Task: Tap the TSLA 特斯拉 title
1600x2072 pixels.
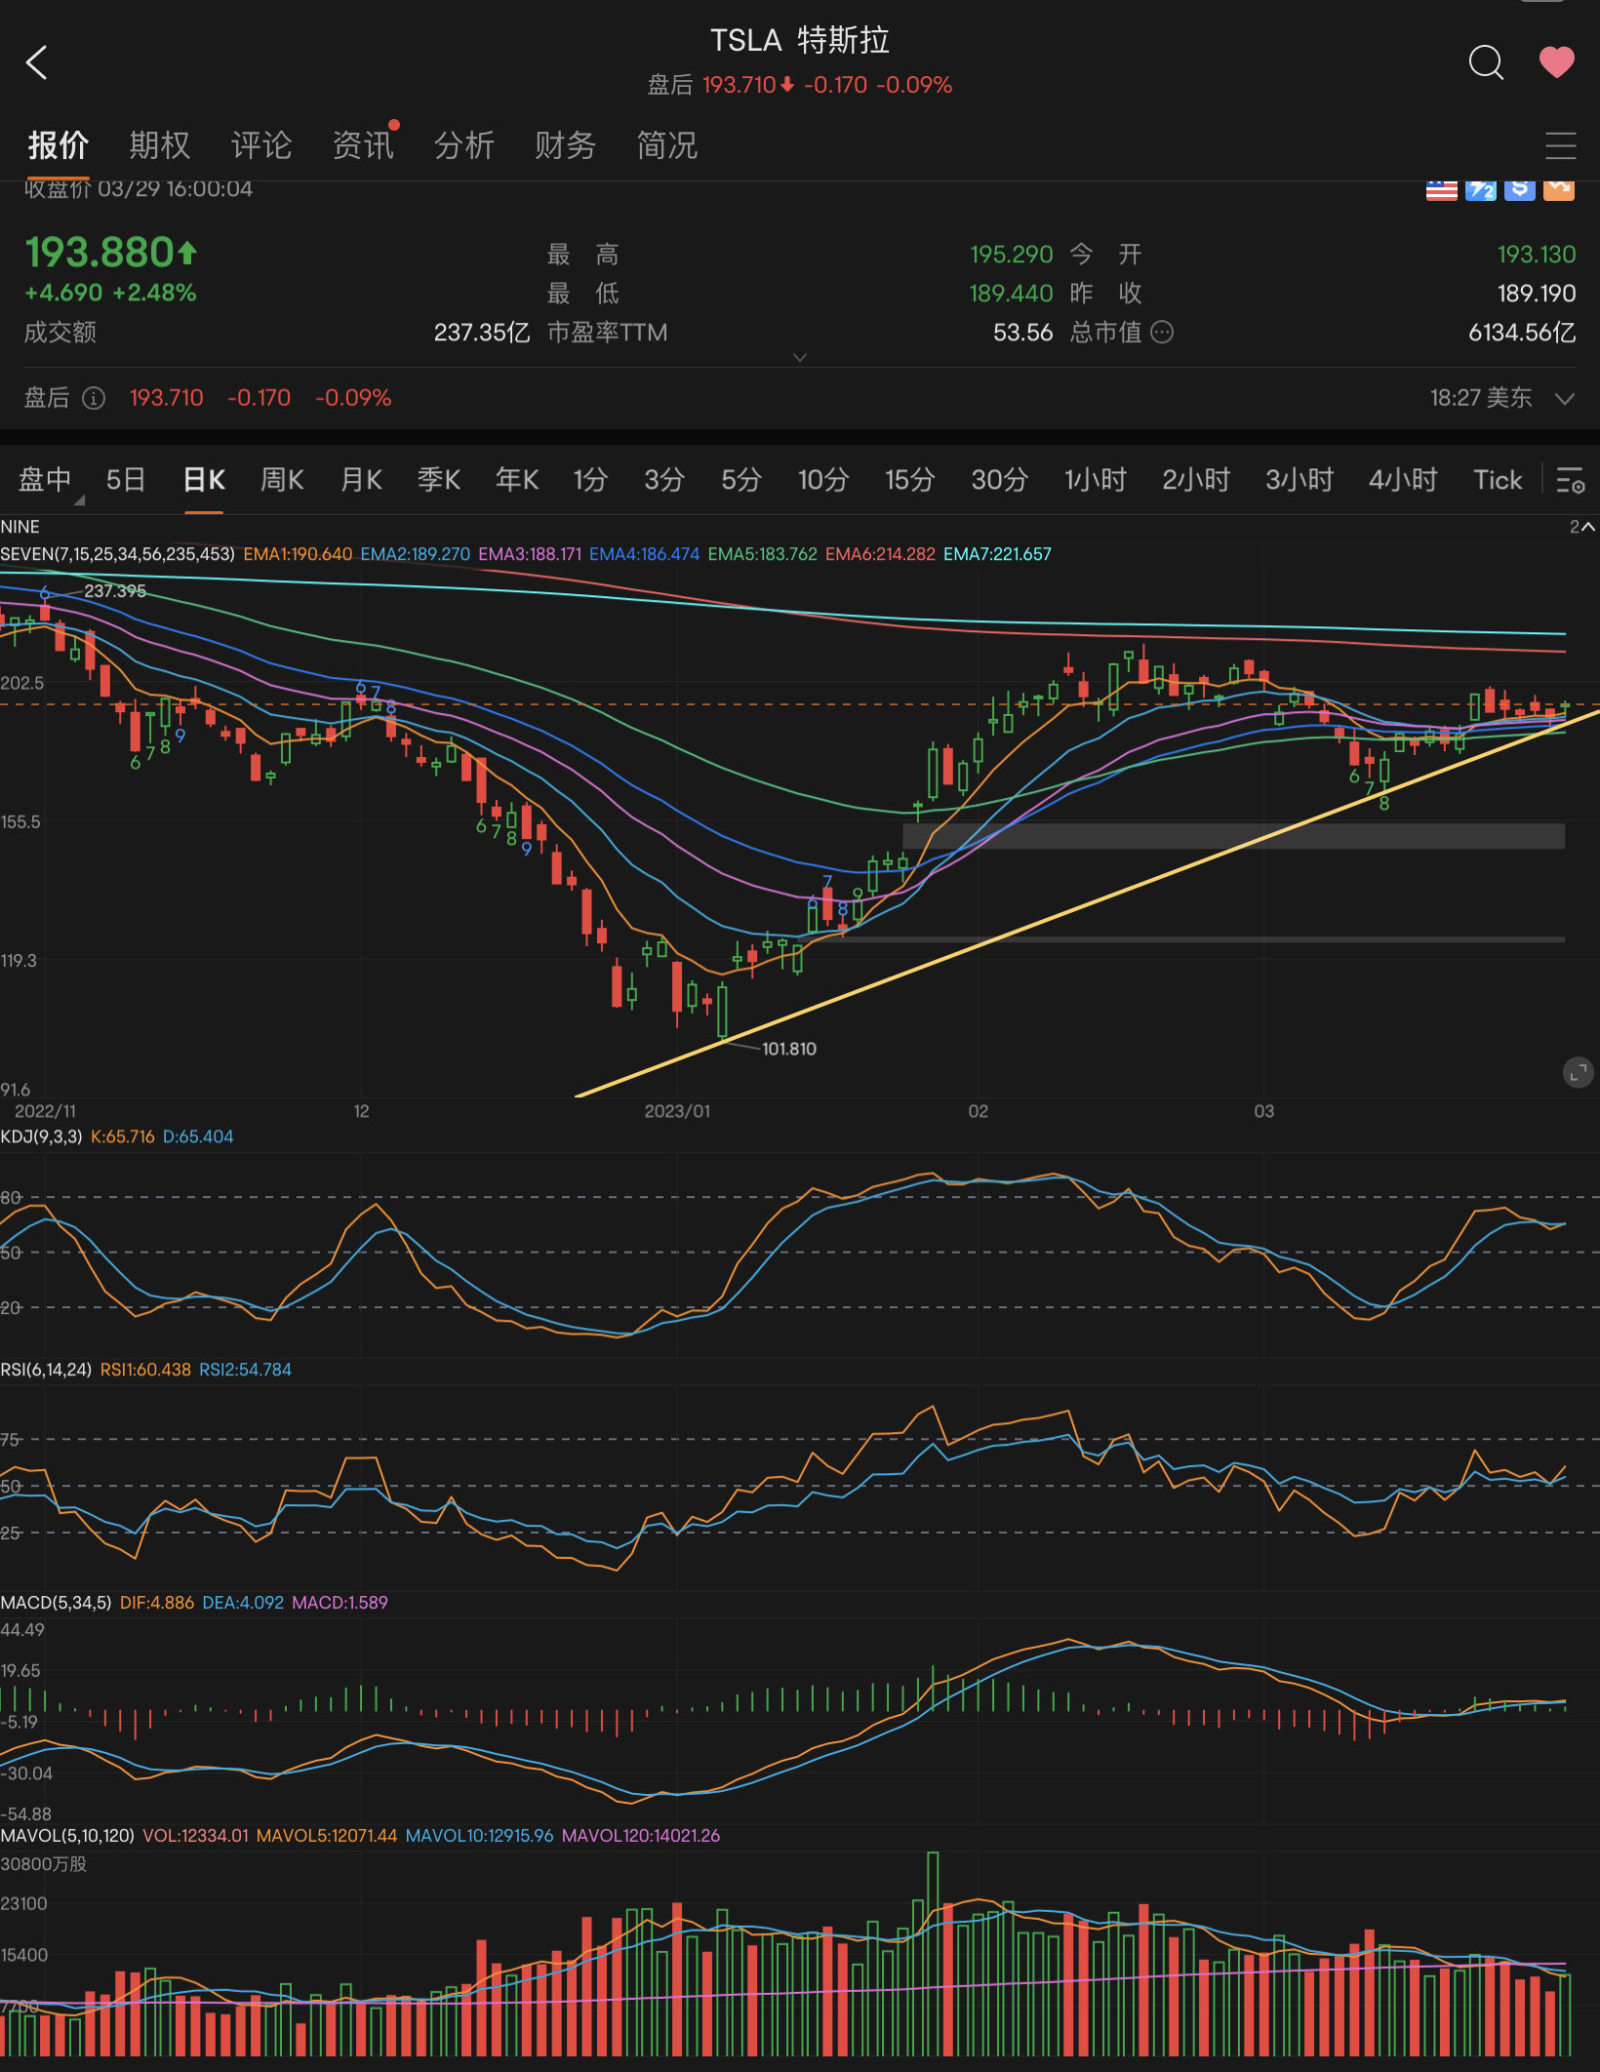Action: (800, 40)
